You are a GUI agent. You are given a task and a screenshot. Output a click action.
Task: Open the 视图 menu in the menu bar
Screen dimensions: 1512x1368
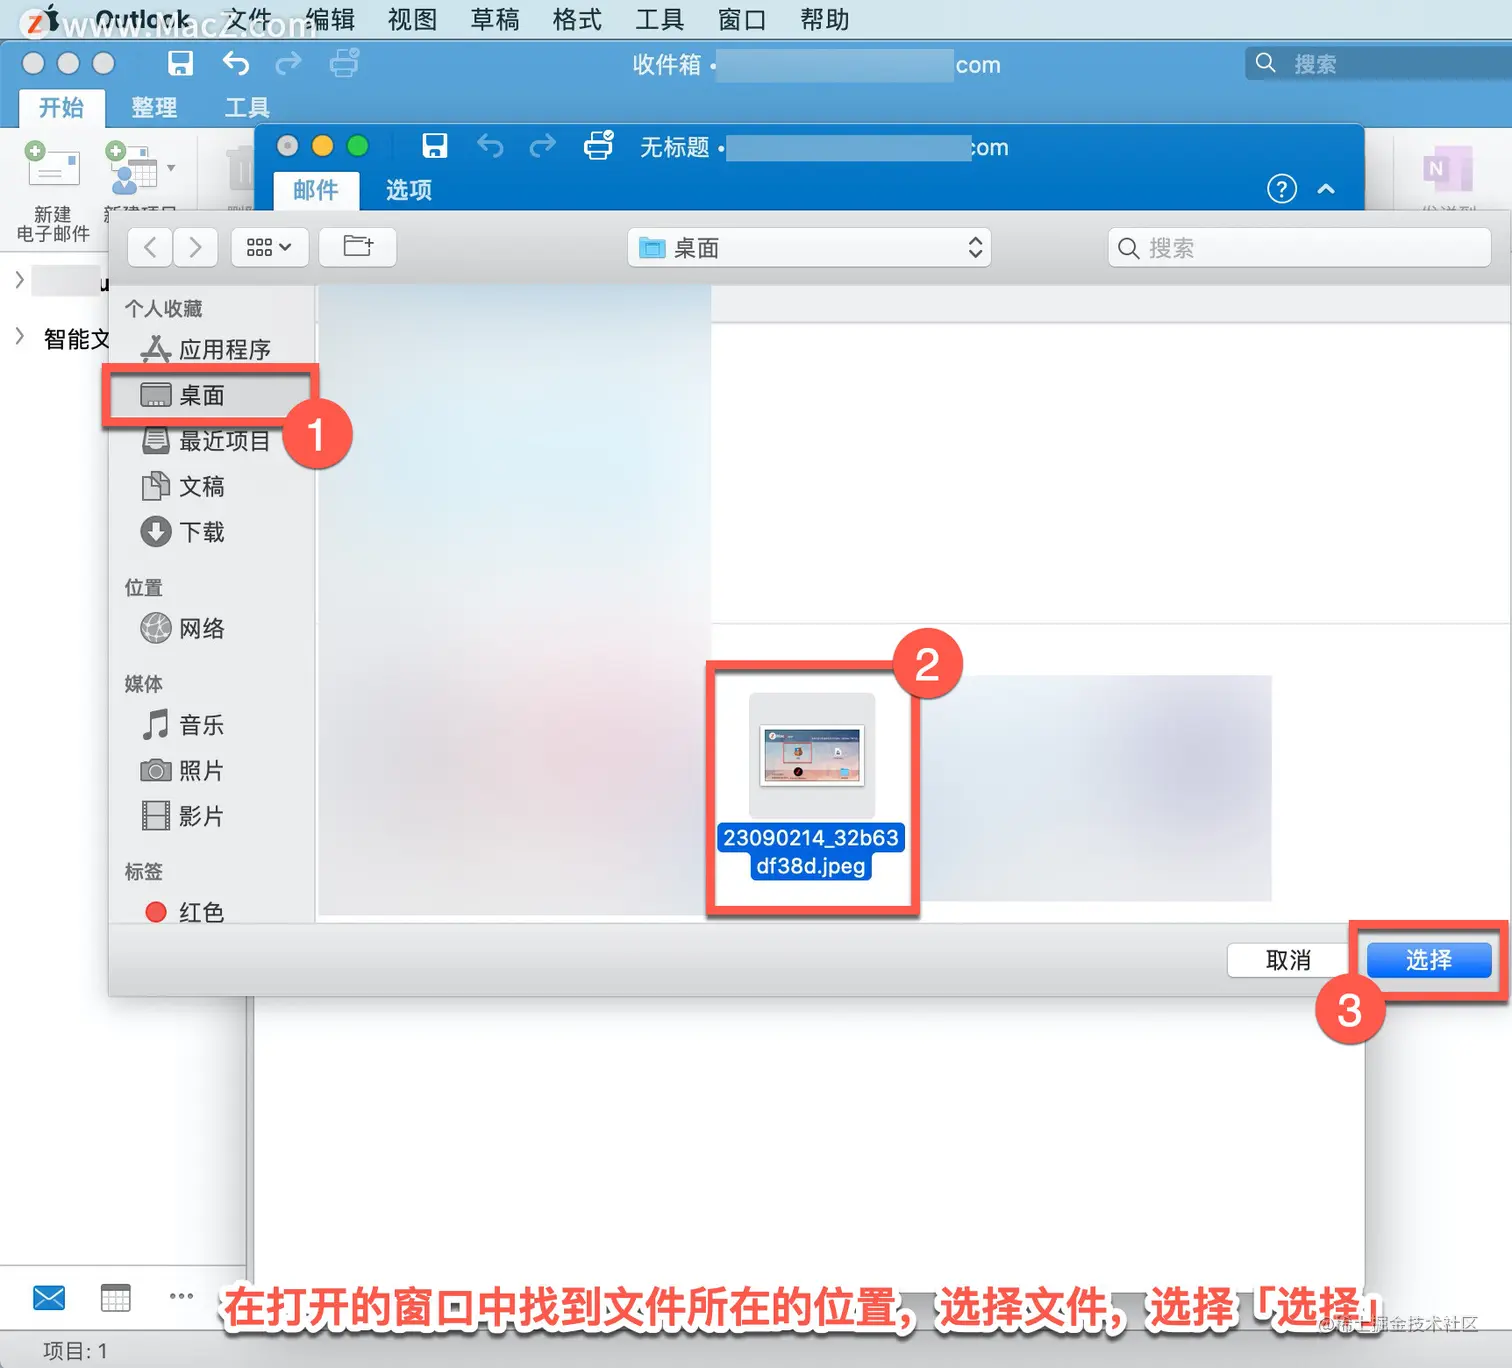[x=413, y=19]
